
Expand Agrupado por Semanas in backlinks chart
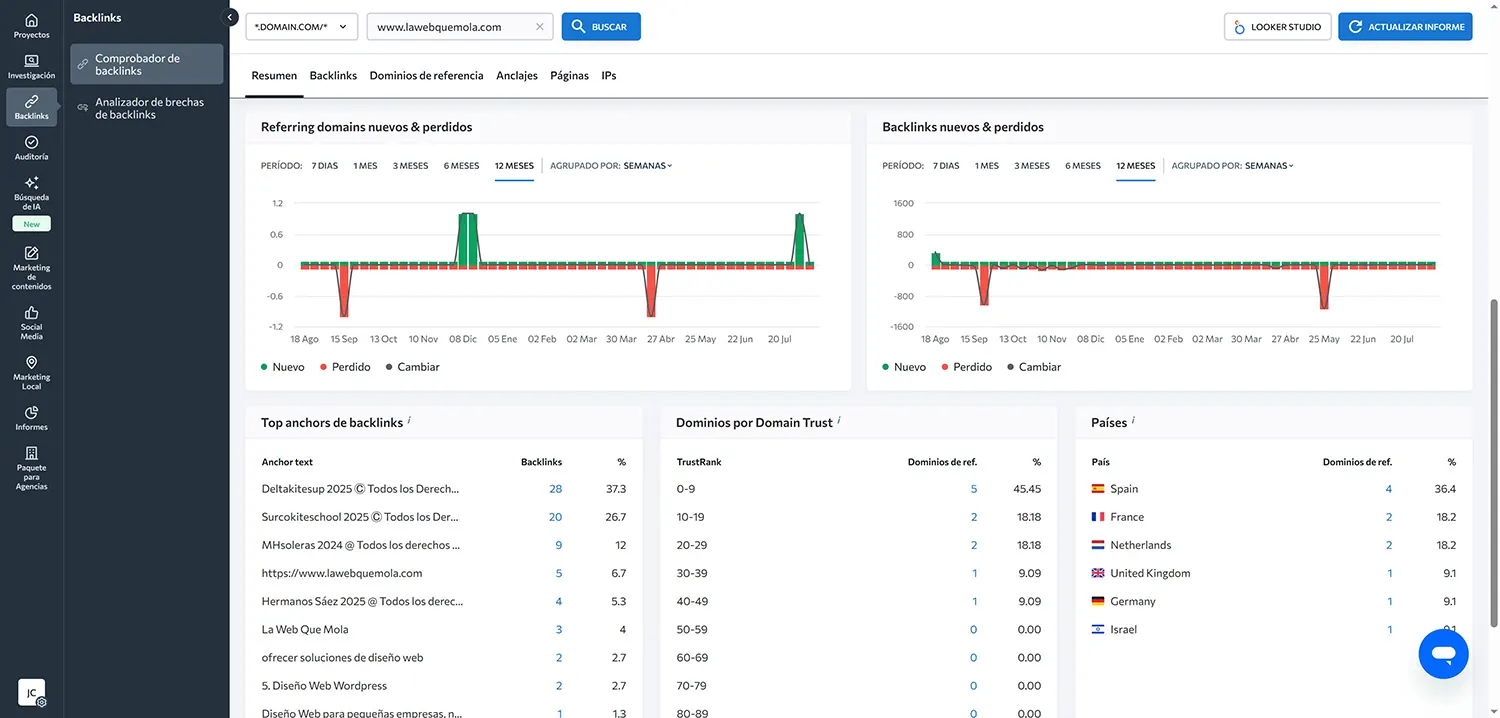pos(1269,166)
